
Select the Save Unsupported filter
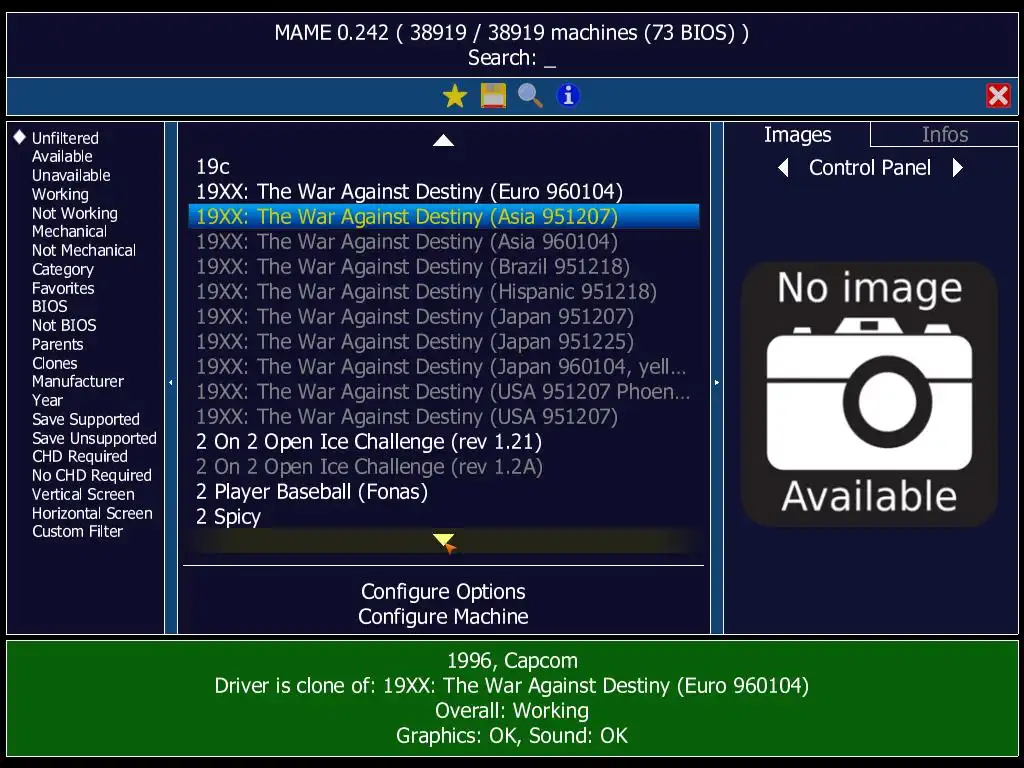[x=94, y=438]
